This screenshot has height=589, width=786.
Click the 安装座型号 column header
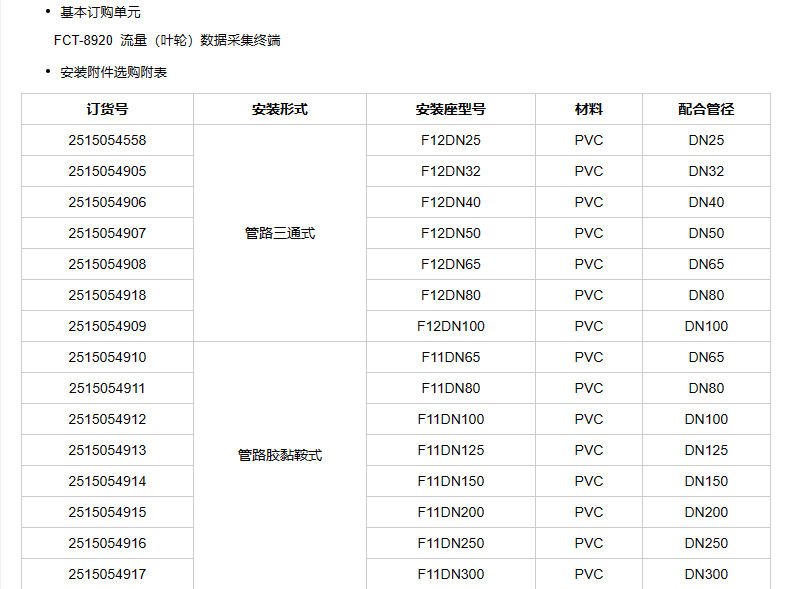click(x=450, y=109)
